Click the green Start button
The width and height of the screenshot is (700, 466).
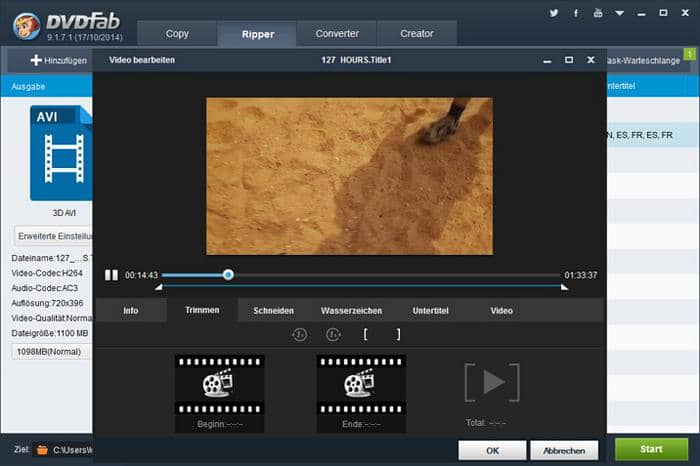651,449
